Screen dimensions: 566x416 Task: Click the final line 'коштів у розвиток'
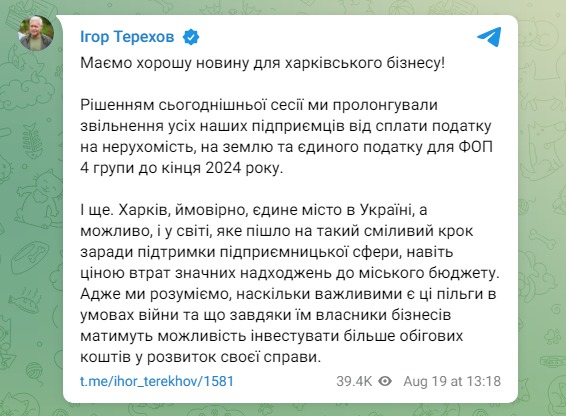(x=200, y=357)
